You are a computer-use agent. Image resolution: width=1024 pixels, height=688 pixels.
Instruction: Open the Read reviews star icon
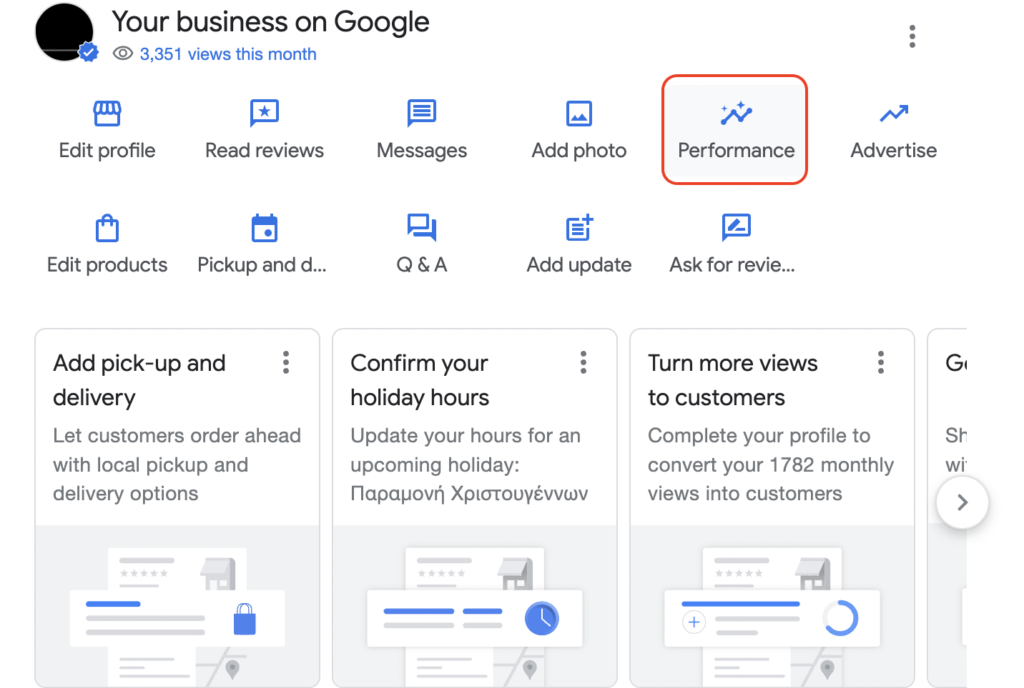coord(264,114)
